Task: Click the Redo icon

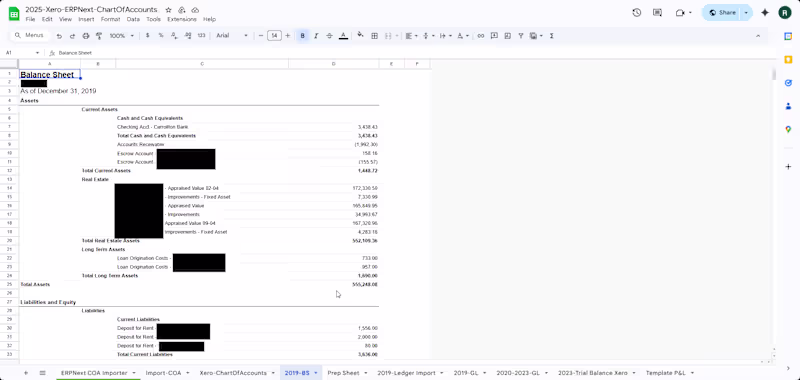Action: 72,36
